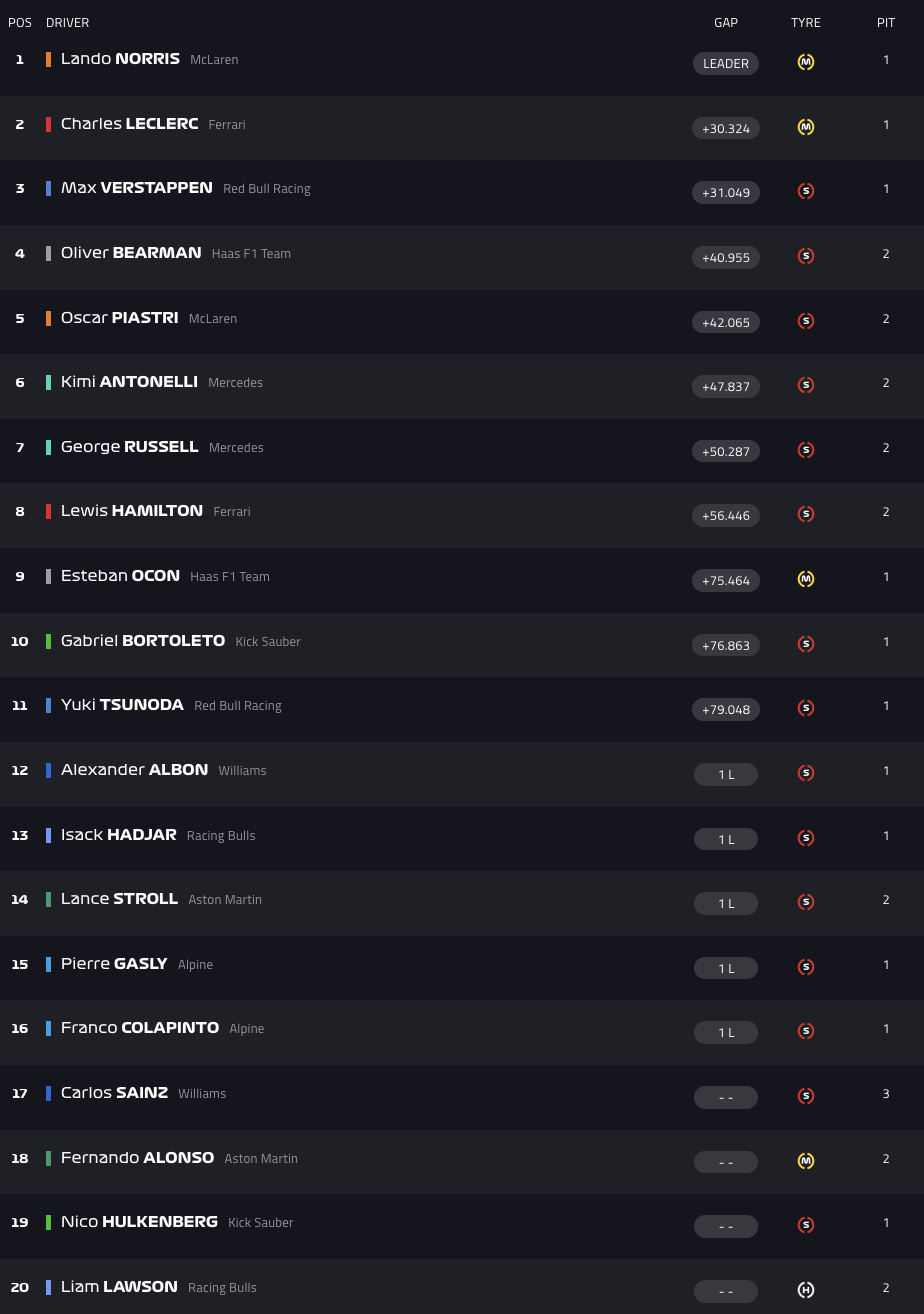924x1314 pixels.
Task: Open Kimi Antonelli's driver name
Action: click(x=129, y=382)
